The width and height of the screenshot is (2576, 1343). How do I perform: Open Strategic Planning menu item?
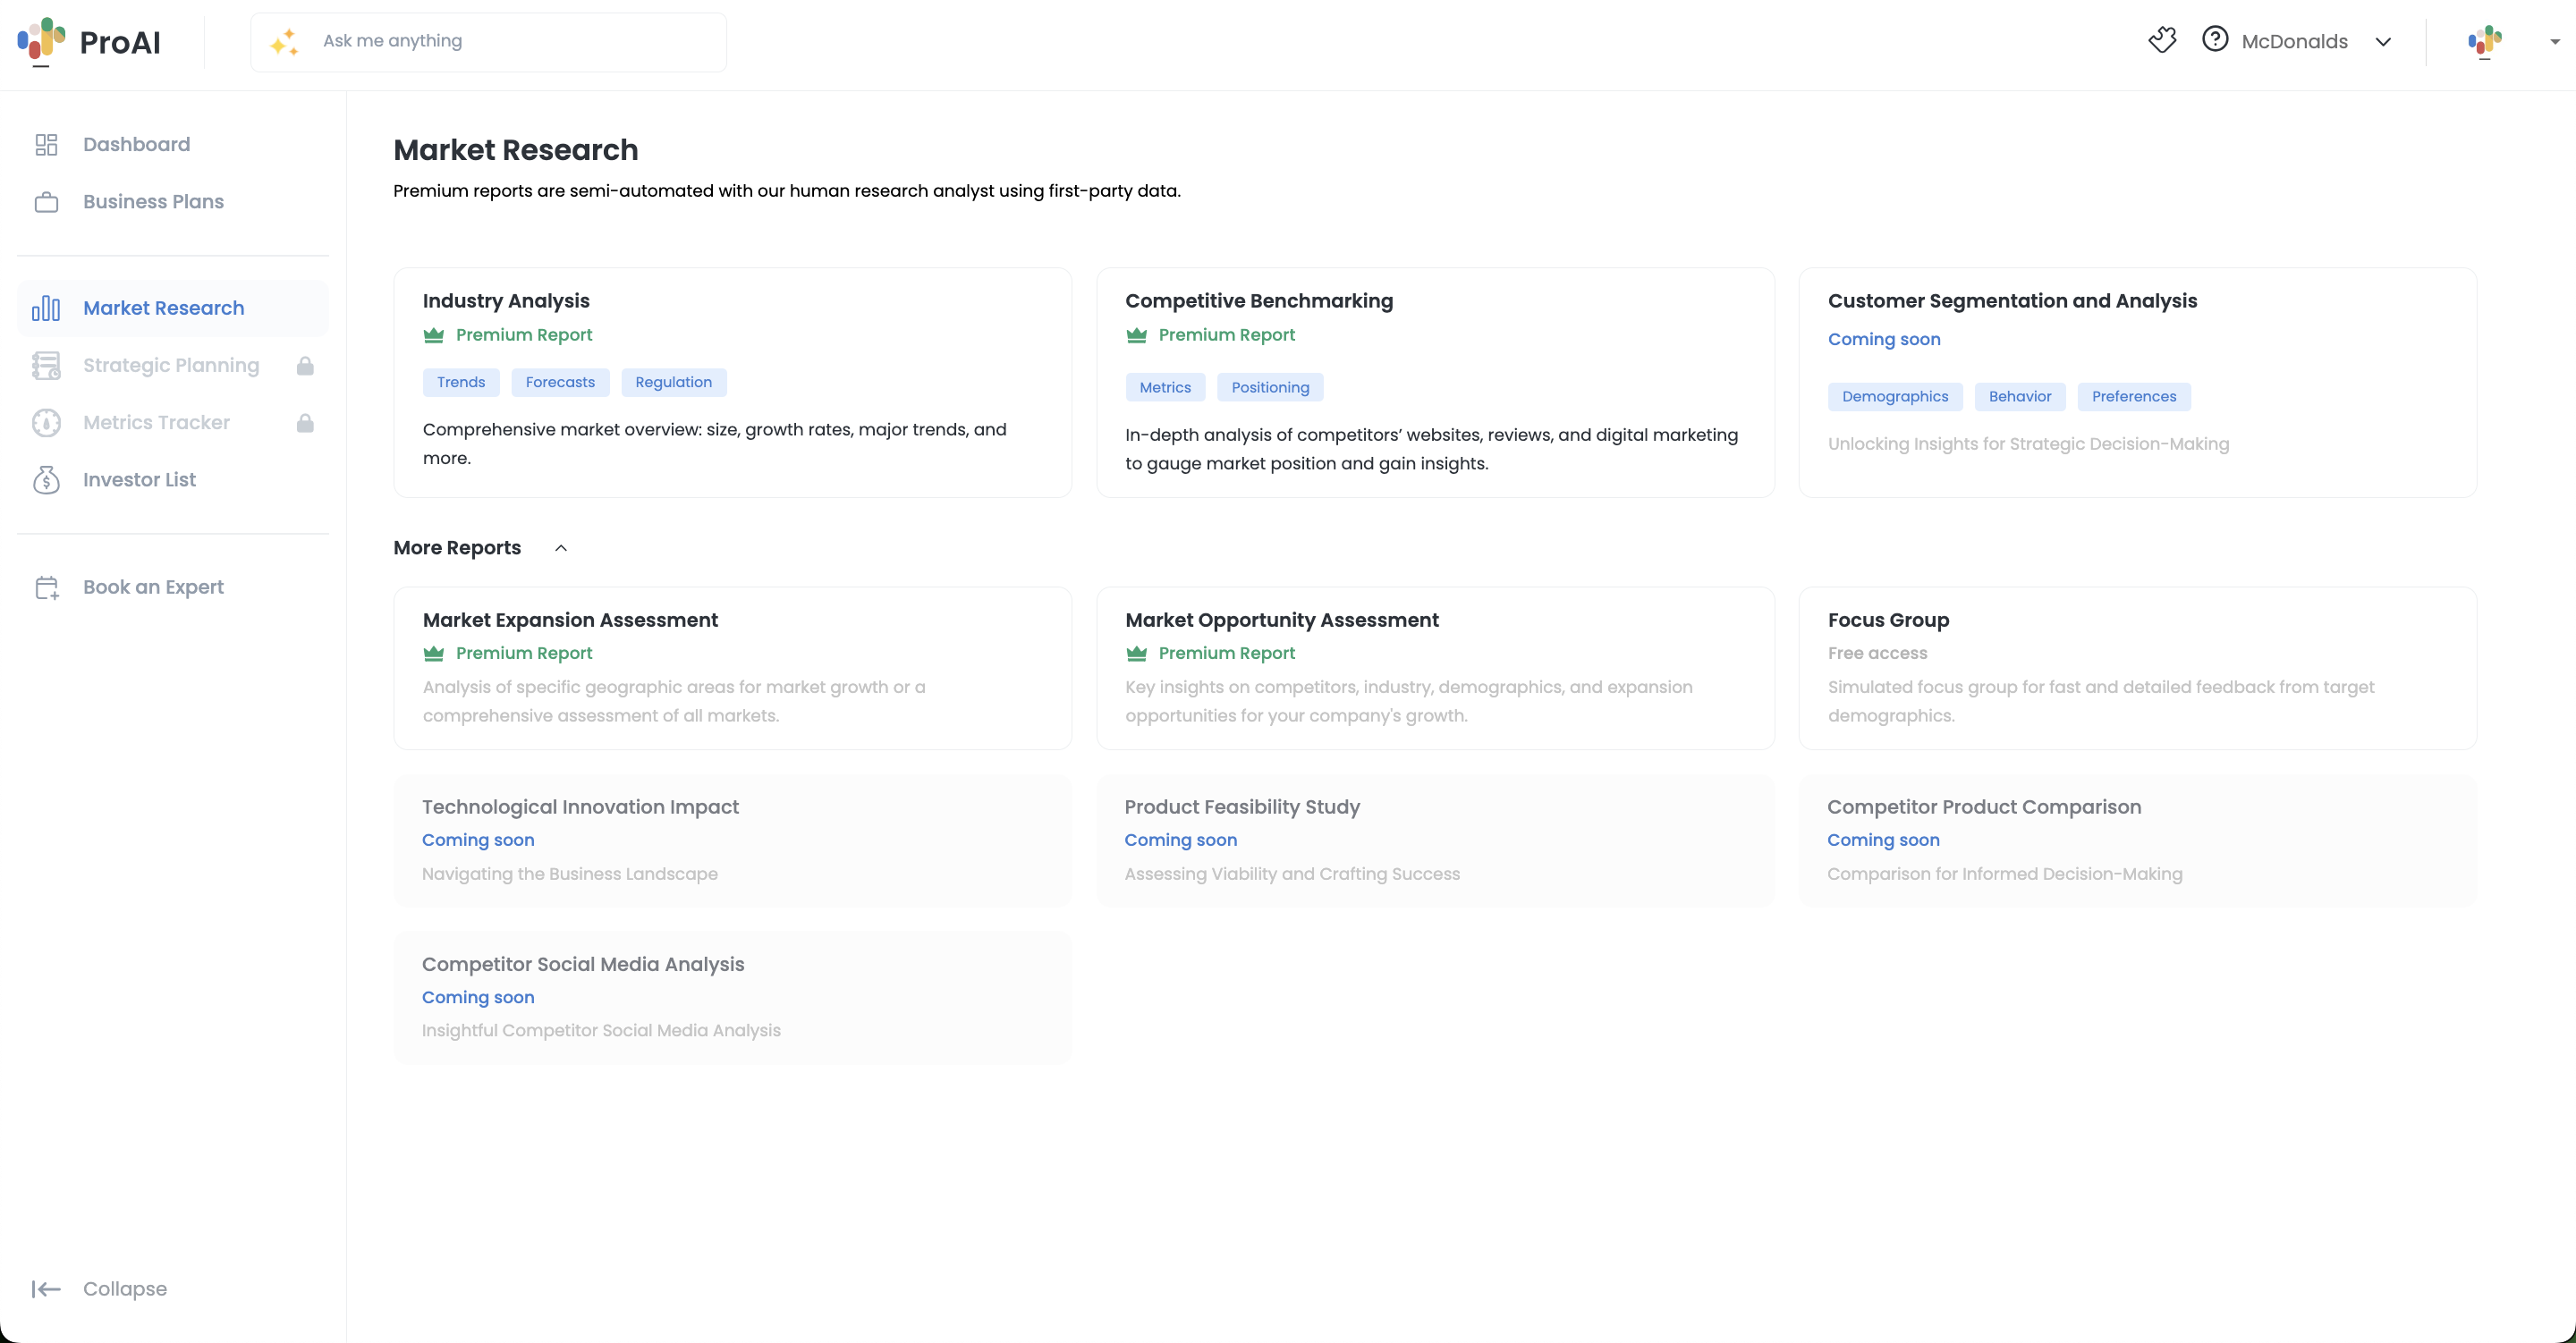[x=171, y=366]
